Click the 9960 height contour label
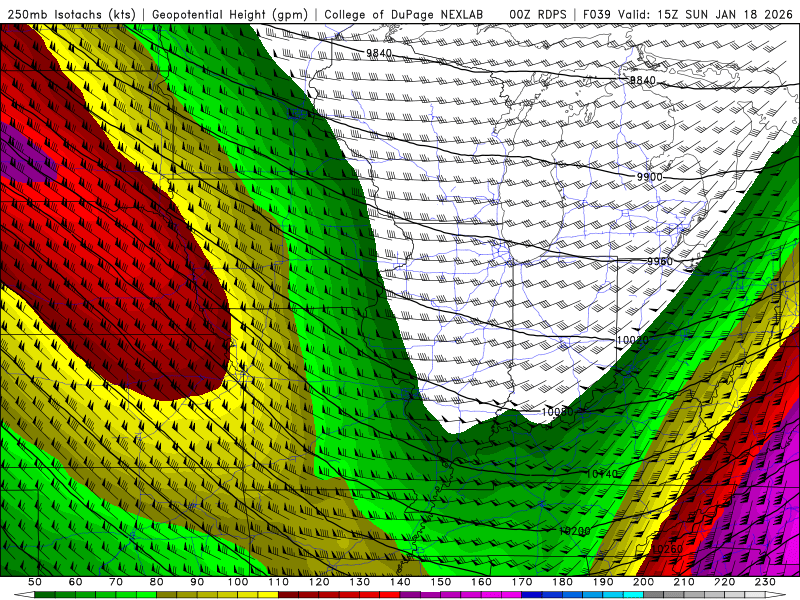 (660, 261)
